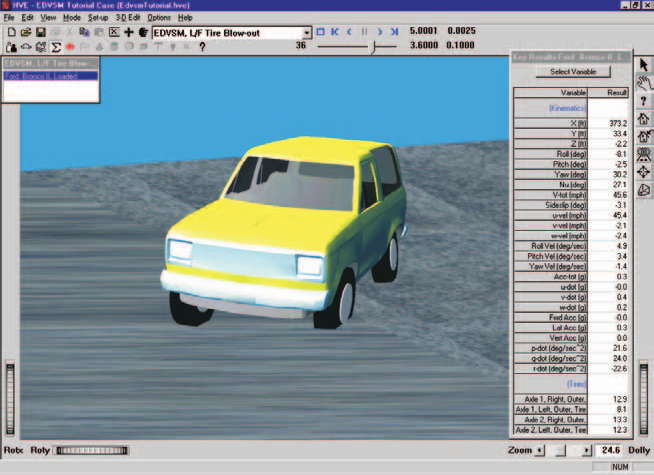The height and width of the screenshot is (475, 654).
Task: Click the Zoom slider track
Action: click(x=563, y=450)
